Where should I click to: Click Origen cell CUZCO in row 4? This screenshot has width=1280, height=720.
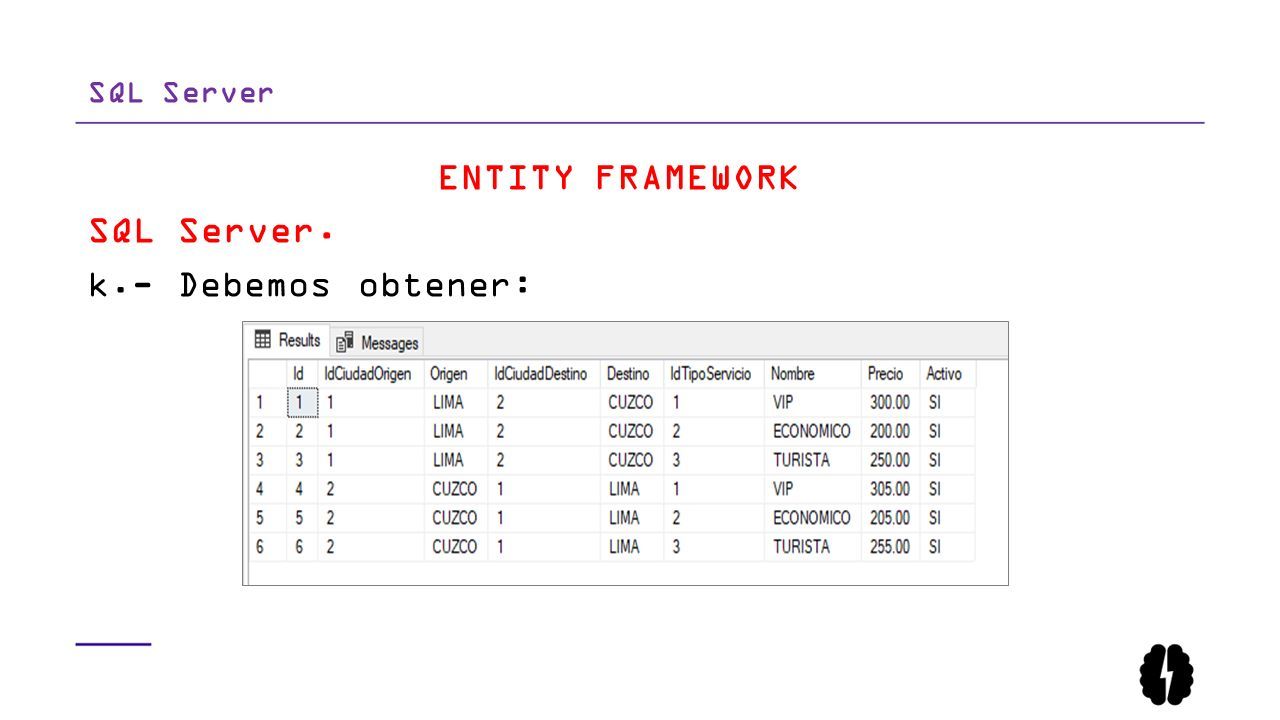(455, 490)
